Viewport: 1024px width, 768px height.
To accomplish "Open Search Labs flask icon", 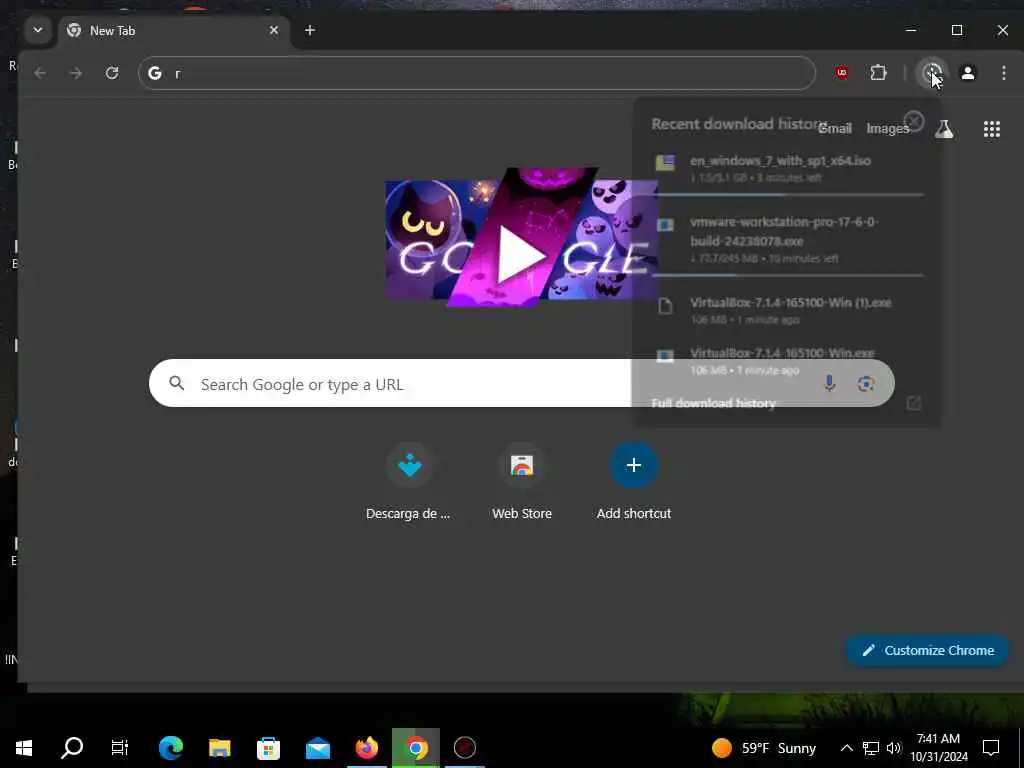I will click(x=944, y=129).
